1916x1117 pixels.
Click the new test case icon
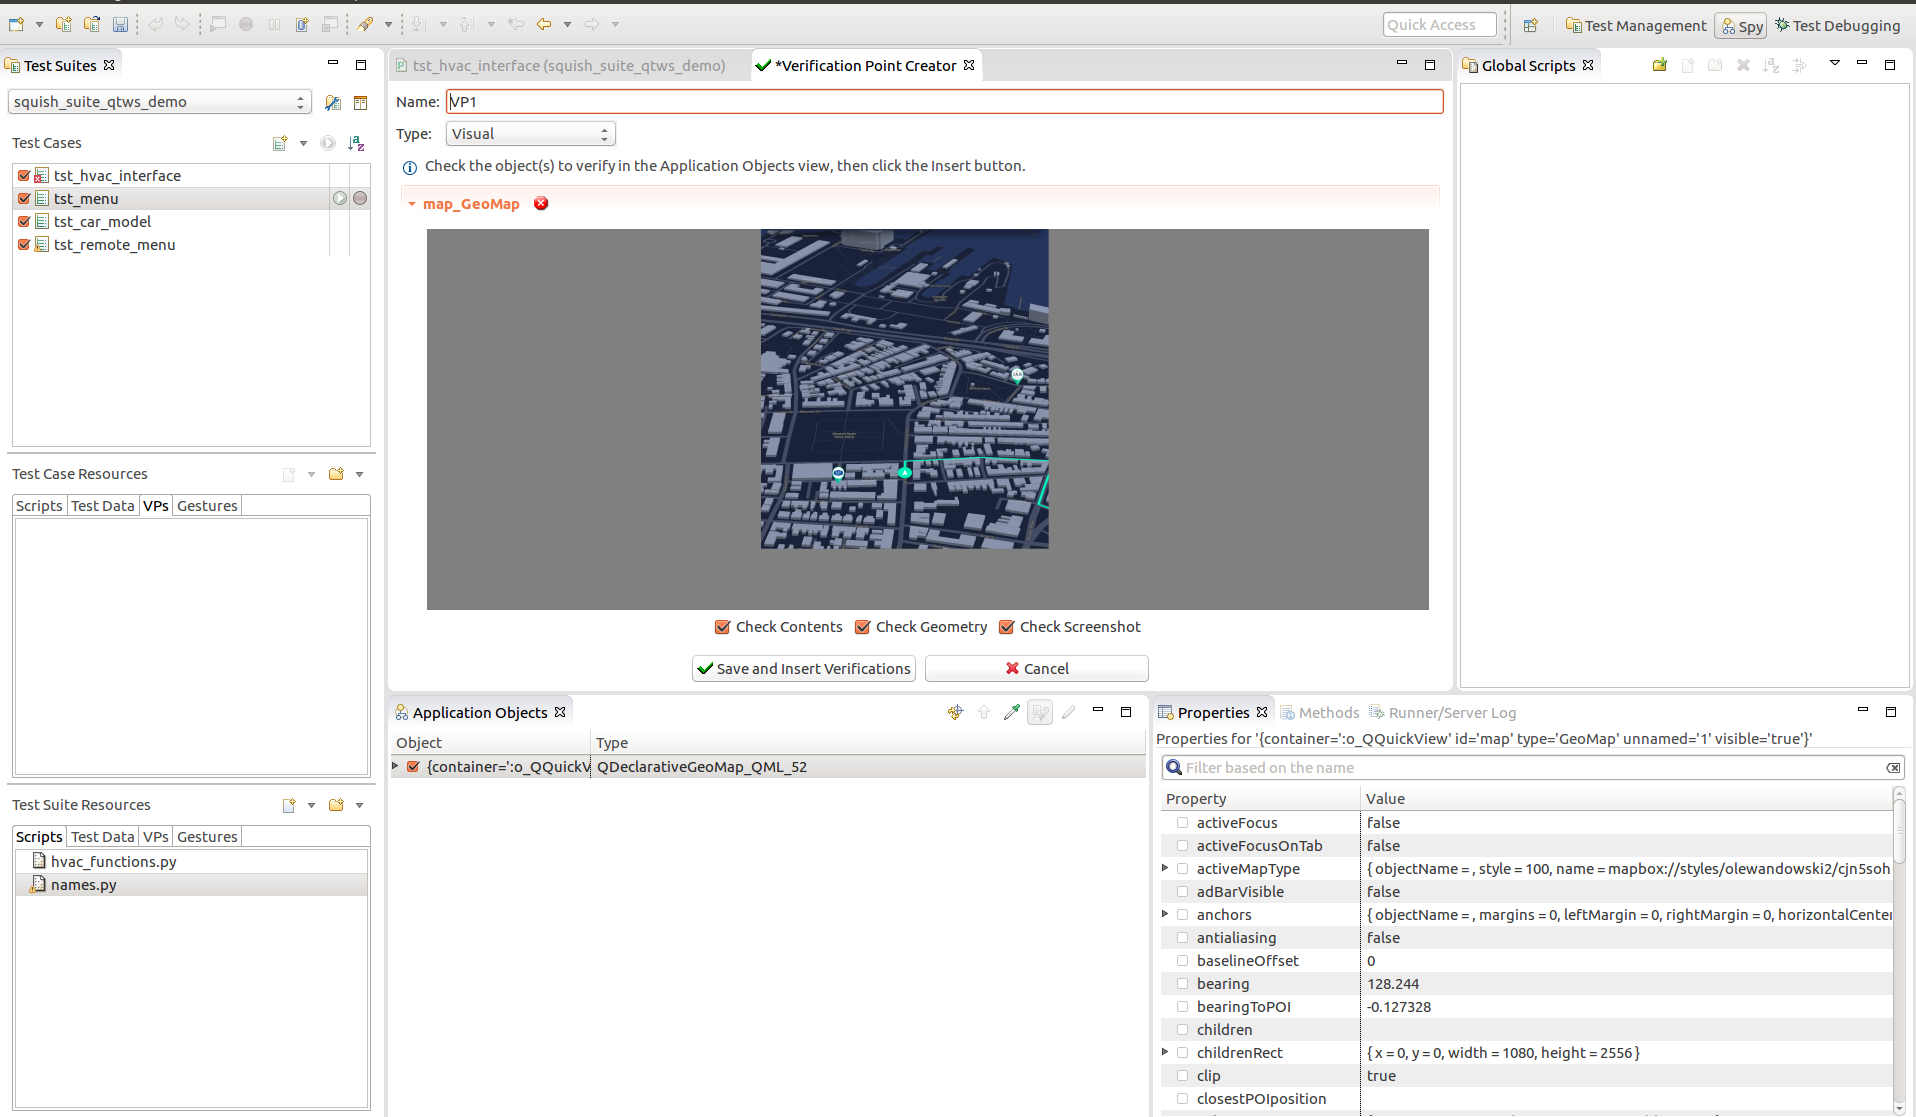point(280,143)
